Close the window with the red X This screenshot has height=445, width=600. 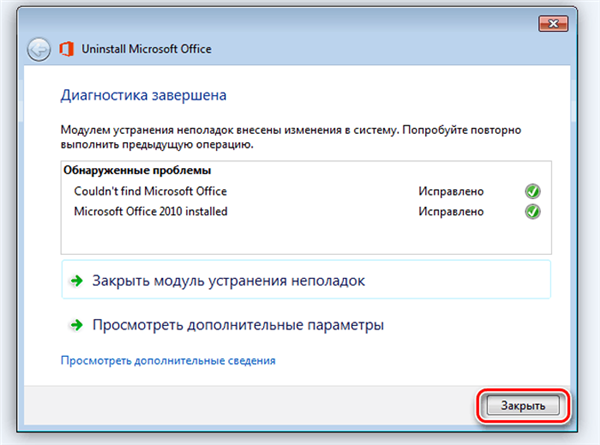point(553,24)
